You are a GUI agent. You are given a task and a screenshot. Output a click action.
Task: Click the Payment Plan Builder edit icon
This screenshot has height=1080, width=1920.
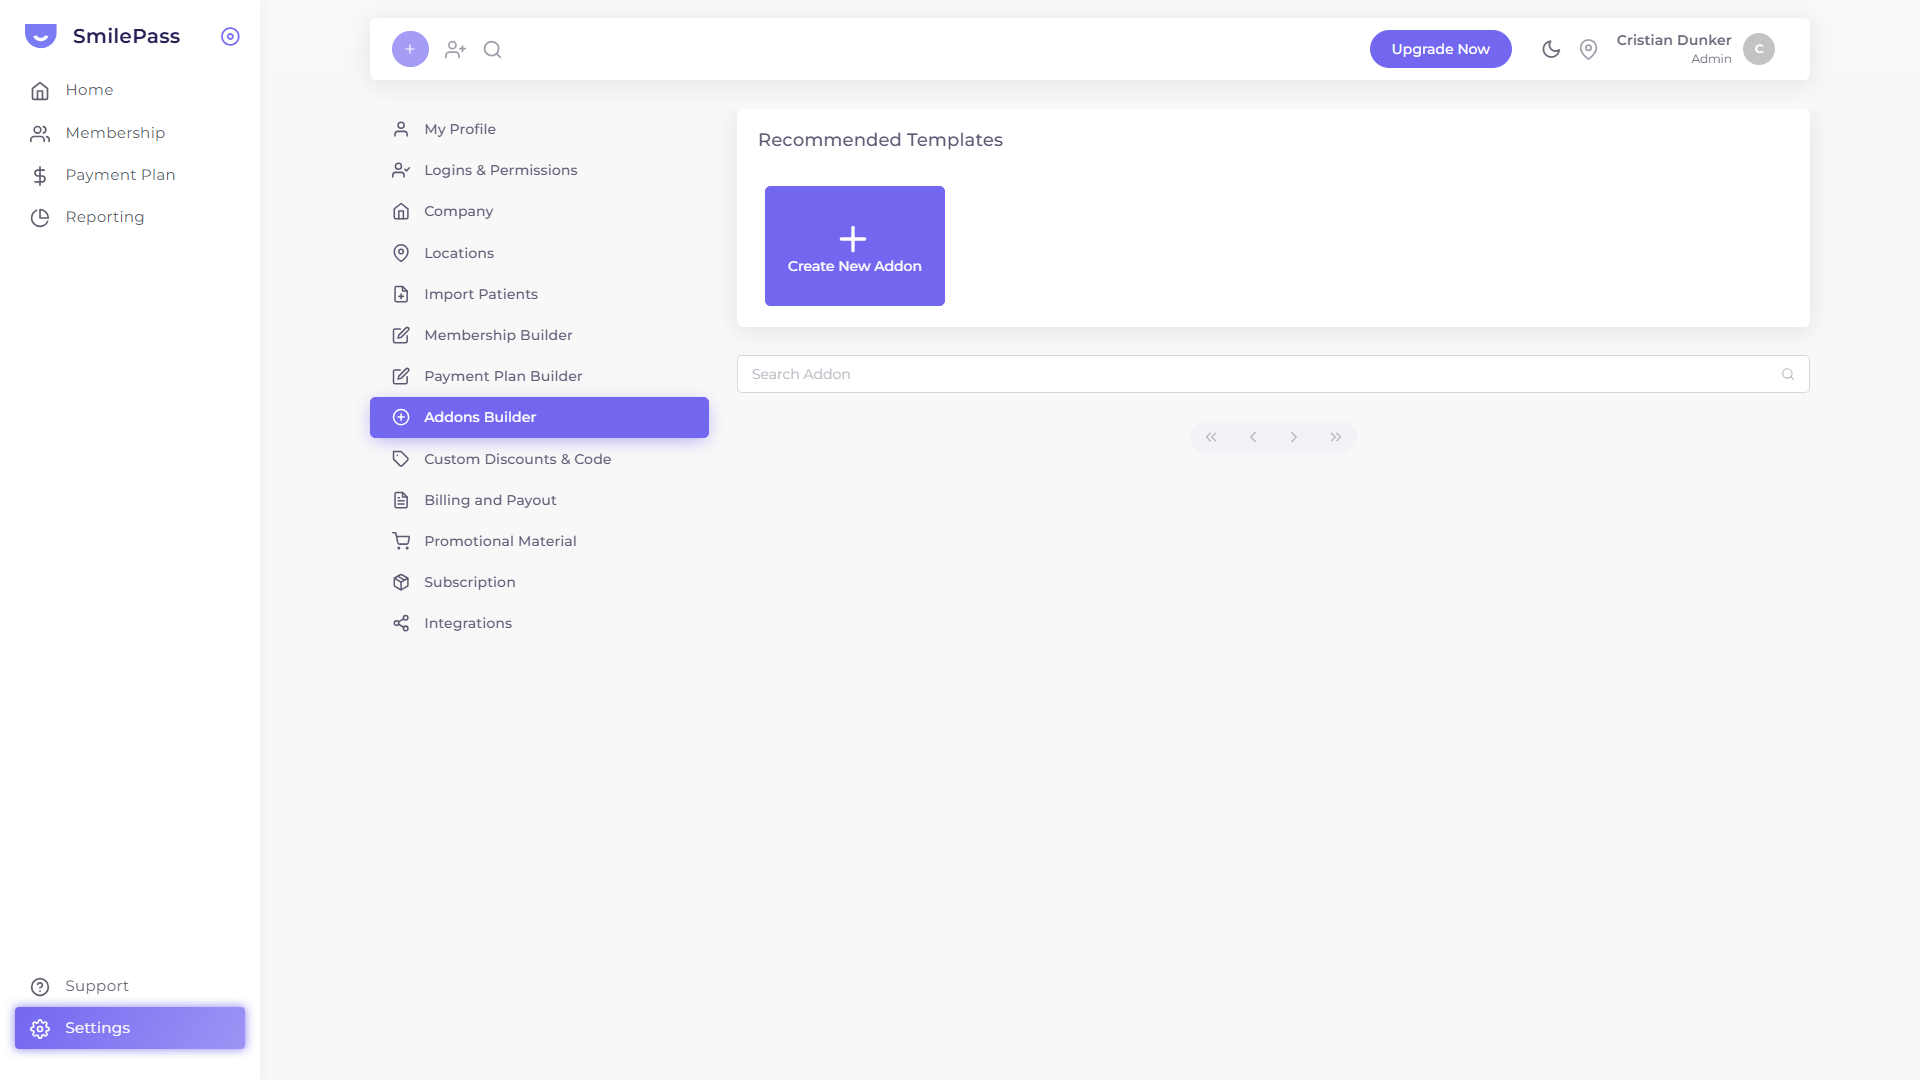click(401, 376)
